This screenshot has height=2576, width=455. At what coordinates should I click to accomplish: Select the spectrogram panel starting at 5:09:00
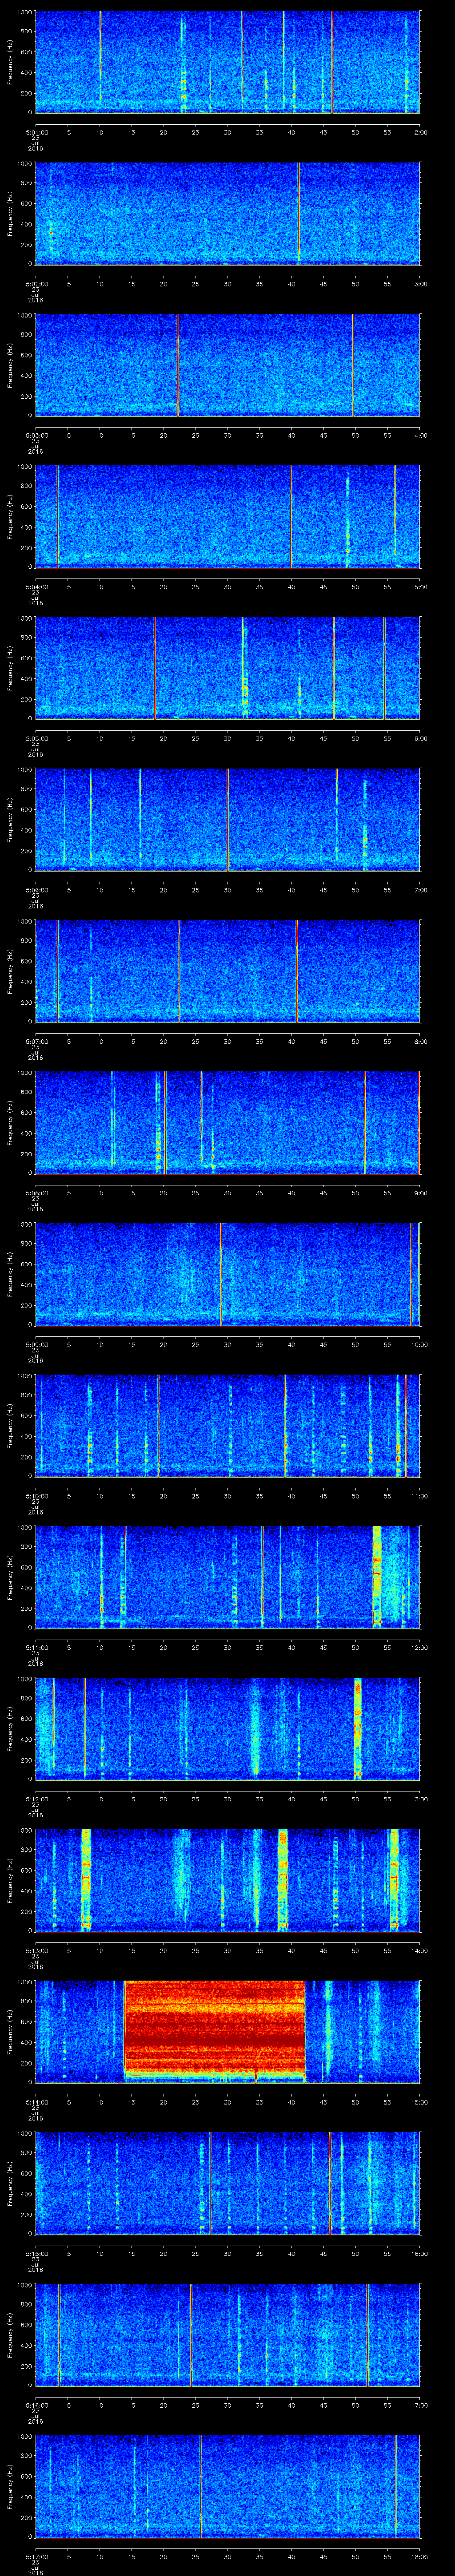point(227,1274)
